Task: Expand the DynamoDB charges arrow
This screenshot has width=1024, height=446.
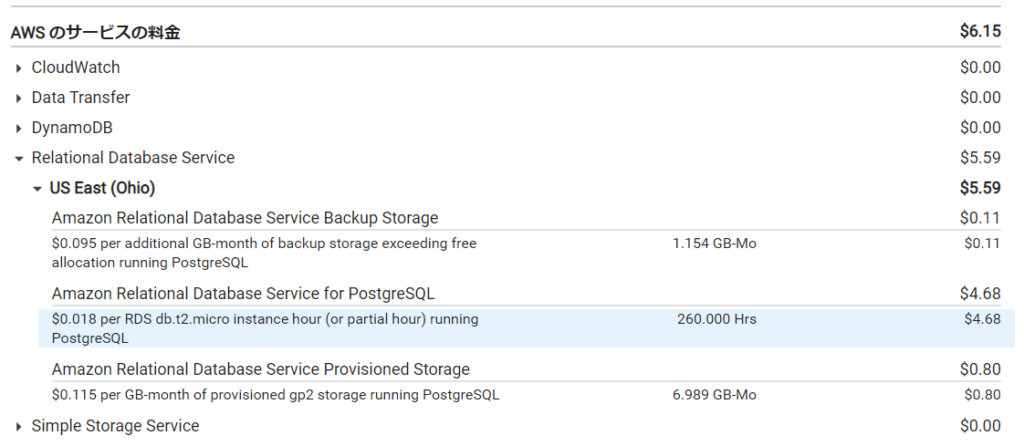Action: tap(19, 128)
